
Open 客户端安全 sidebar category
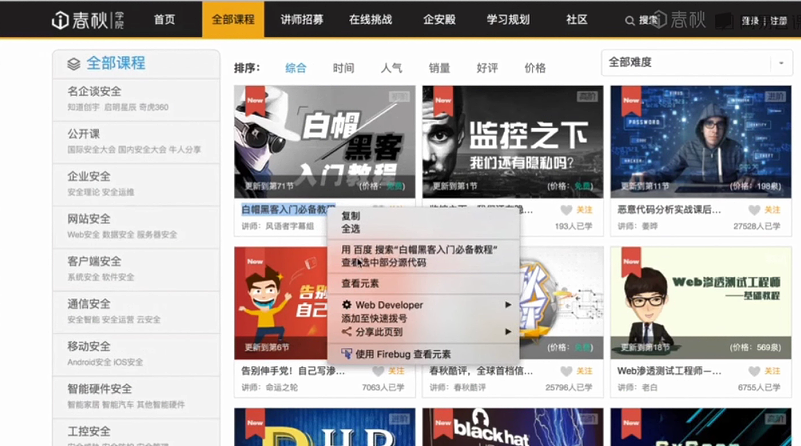coord(95,261)
